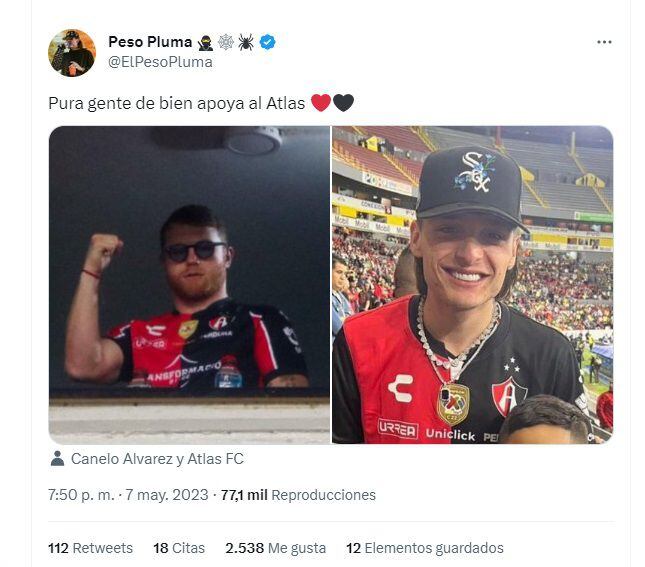Viewport: 645px width, 567px height.
Task: Open the left photo of man with fist
Action: click(x=189, y=285)
